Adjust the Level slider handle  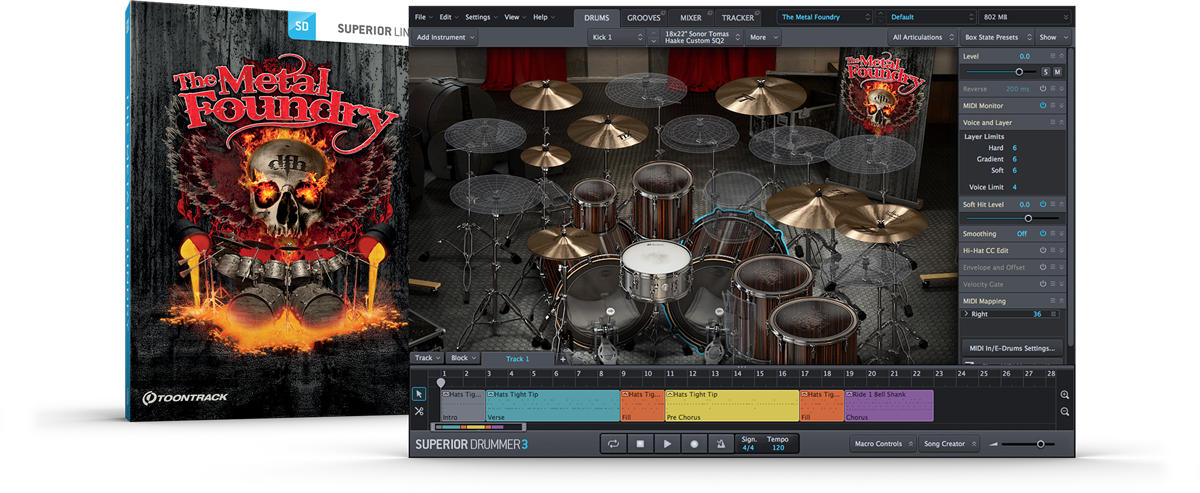click(x=1019, y=72)
